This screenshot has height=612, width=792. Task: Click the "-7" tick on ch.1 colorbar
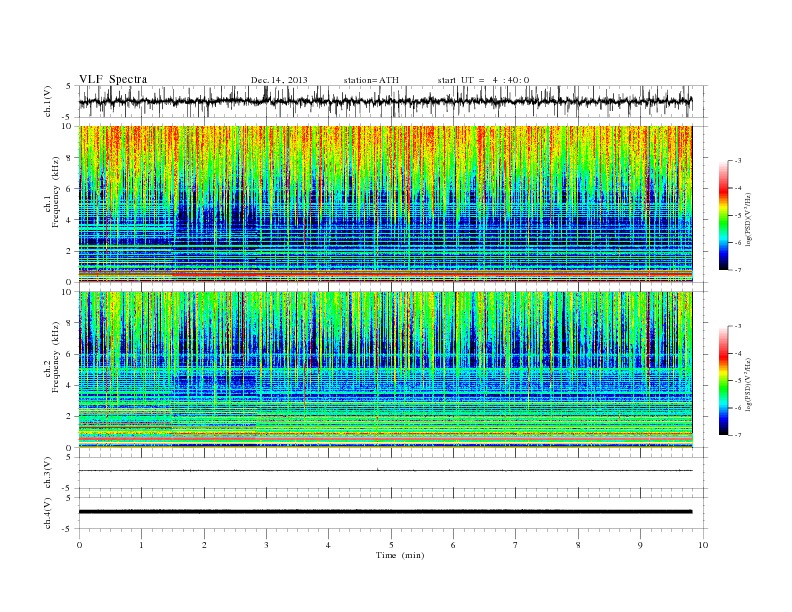click(738, 270)
